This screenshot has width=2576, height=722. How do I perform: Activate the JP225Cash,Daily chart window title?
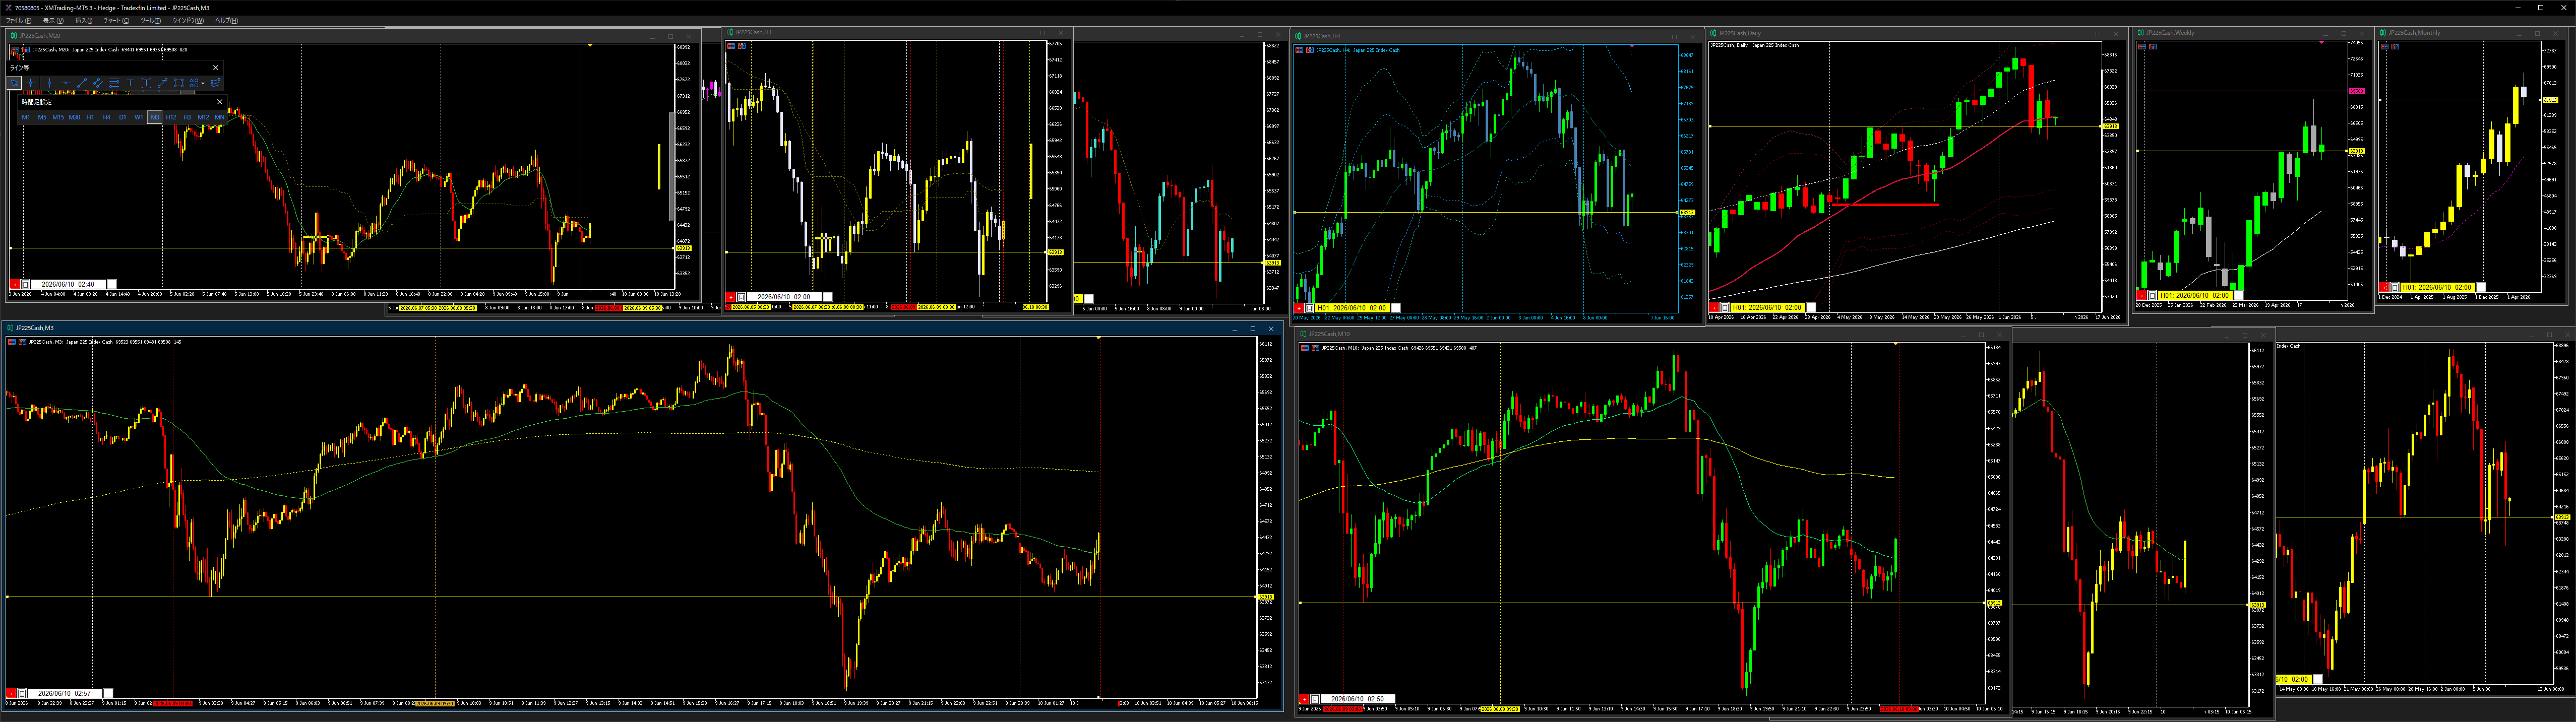click(1740, 34)
